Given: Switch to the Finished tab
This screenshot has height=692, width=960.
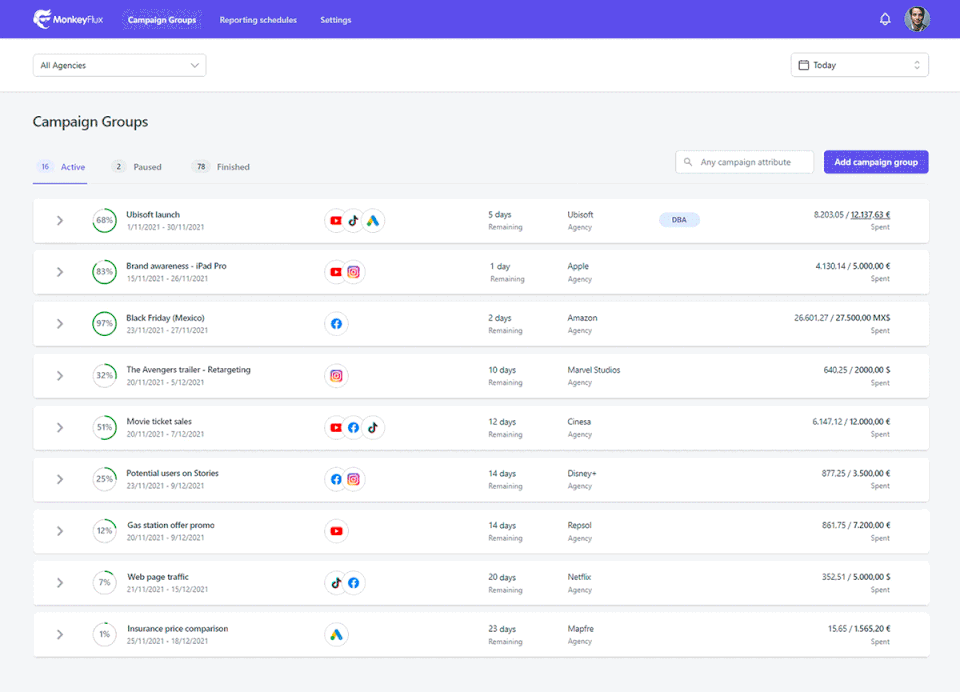Looking at the screenshot, I should [x=220, y=167].
